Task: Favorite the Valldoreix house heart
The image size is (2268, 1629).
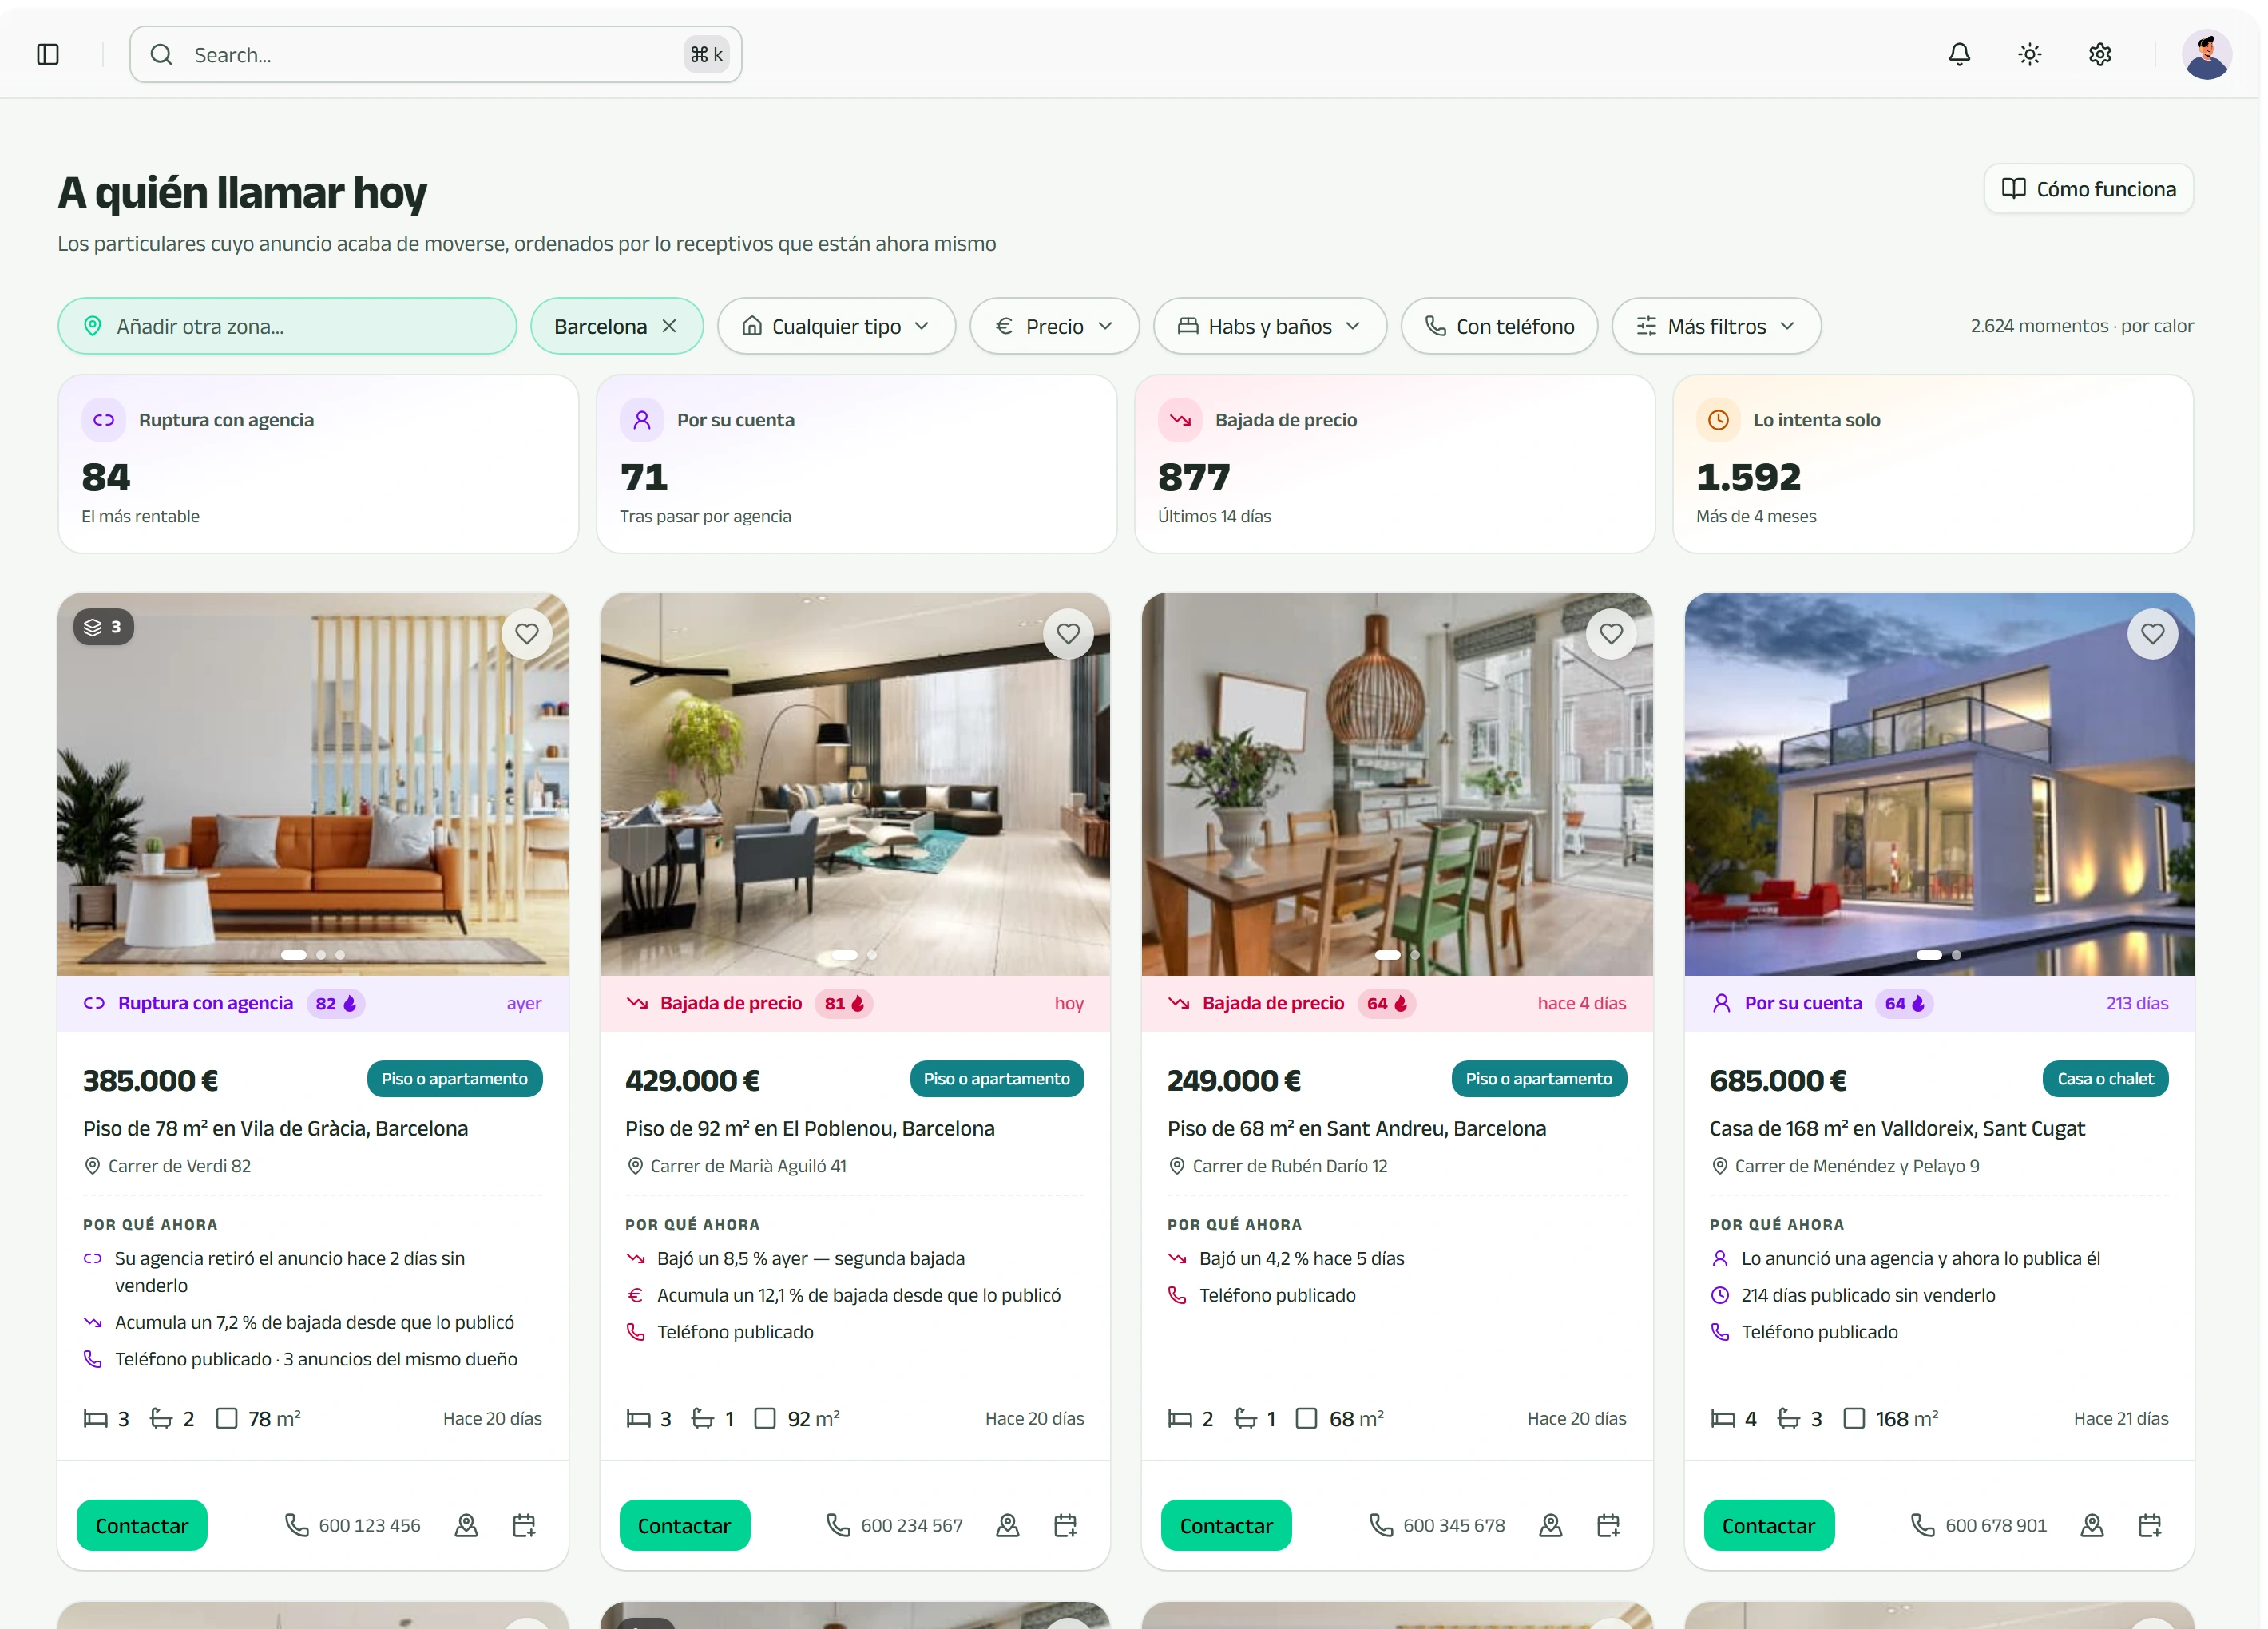Action: (x=2152, y=633)
